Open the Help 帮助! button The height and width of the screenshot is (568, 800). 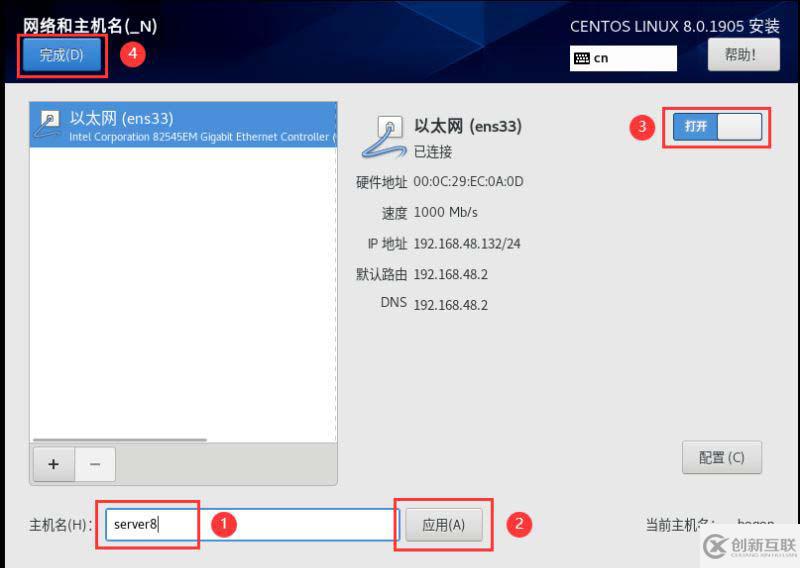coord(743,55)
